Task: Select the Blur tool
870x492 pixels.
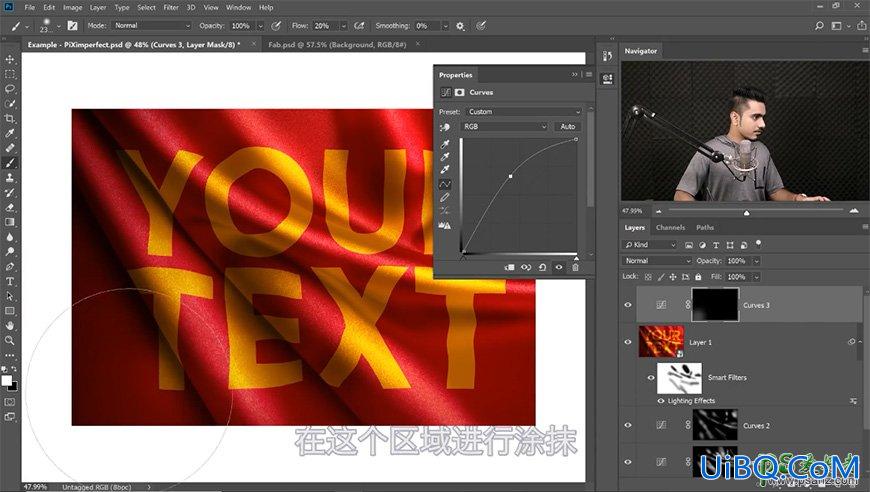Action: click(9, 237)
